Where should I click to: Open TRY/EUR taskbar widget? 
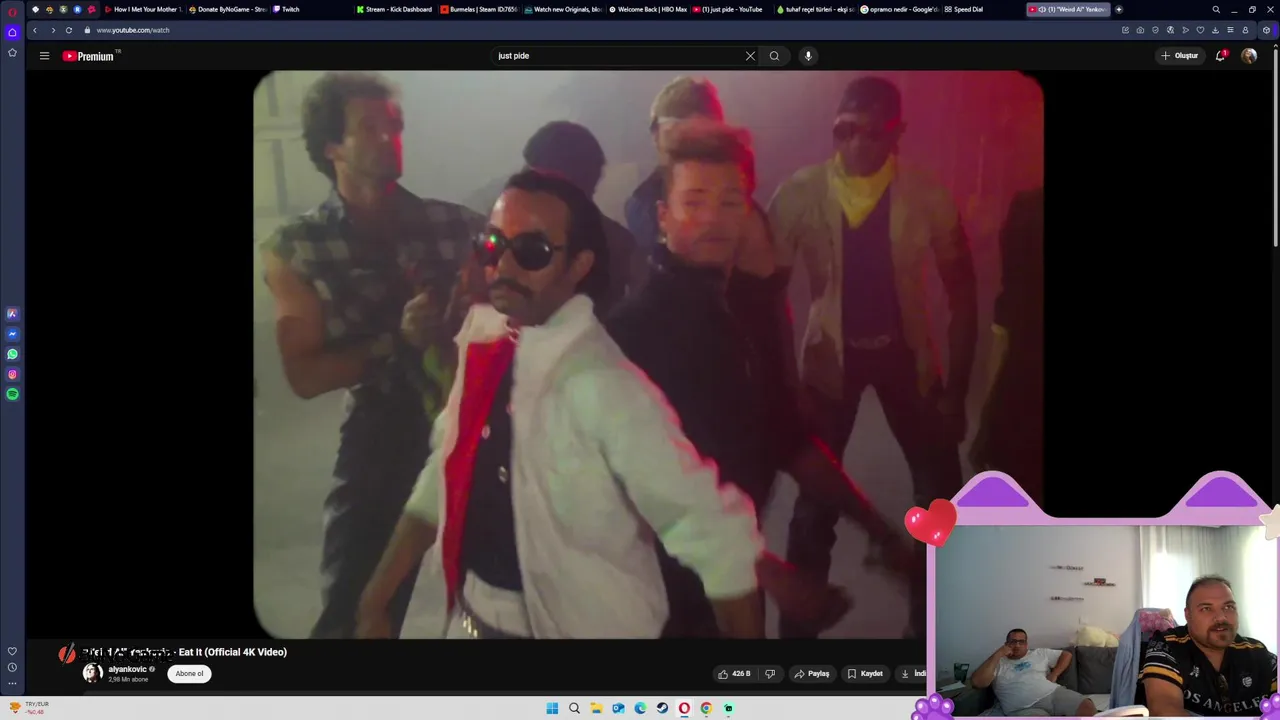(28, 707)
